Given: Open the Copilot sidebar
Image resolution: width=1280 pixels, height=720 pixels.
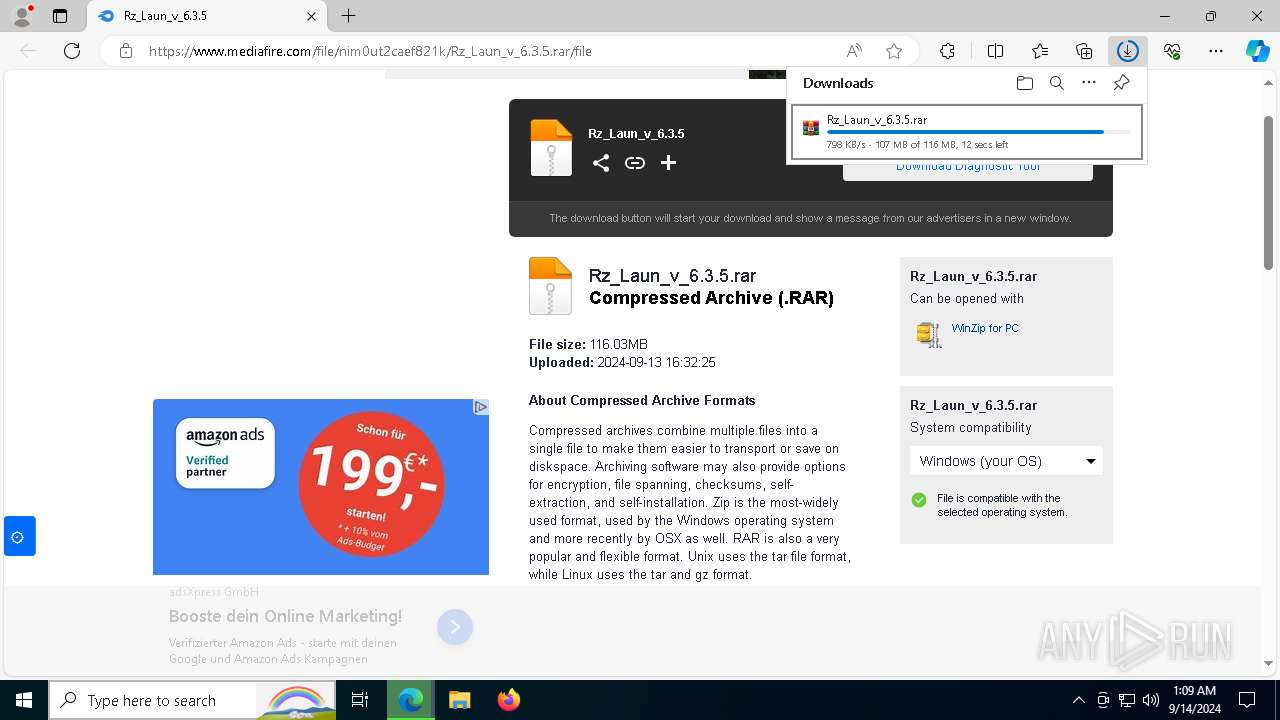Looking at the screenshot, I should coord(1257,51).
